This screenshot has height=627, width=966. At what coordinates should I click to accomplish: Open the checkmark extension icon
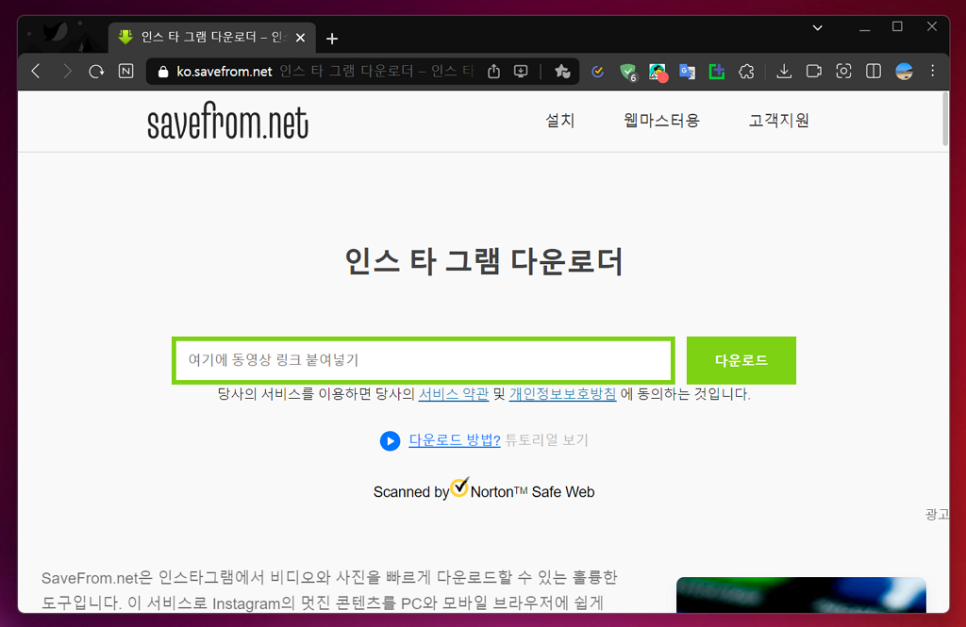[597, 71]
